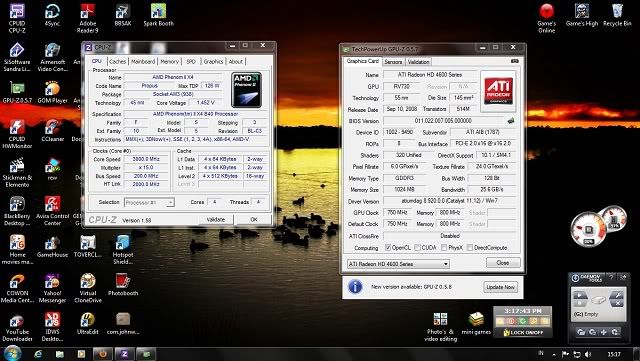The height and width of the screenshot is (361, 640).
Task: Click the help question mark in Daemon Tools gadget
Action: click(611, 277)
